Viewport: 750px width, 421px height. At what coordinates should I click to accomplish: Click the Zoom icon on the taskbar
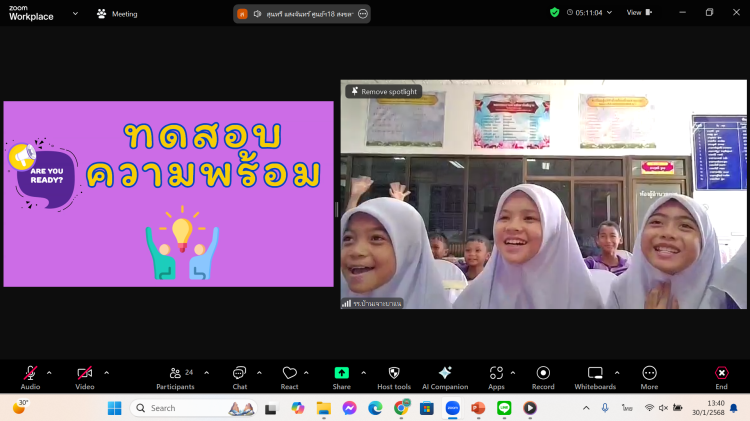pos(452,408)
